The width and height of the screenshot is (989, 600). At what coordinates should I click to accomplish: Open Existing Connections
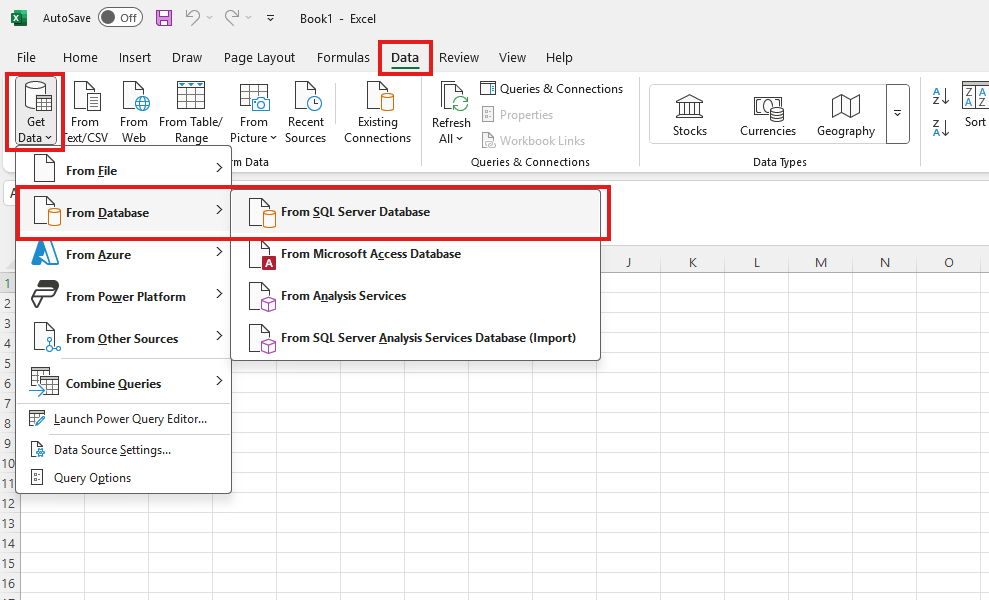377,112
